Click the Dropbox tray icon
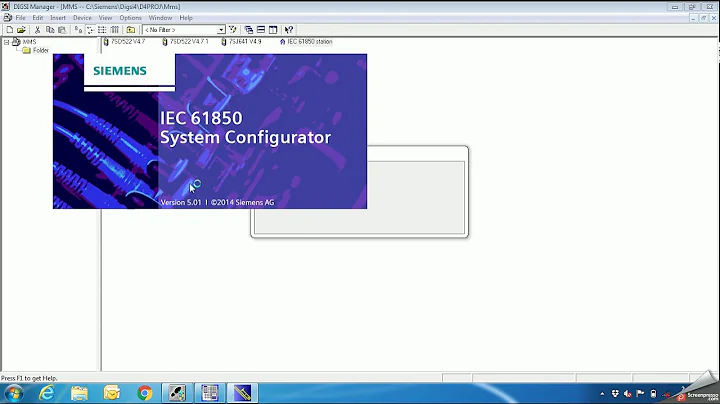The height and width of the screenshot is (404, 720). coord(615,394)
